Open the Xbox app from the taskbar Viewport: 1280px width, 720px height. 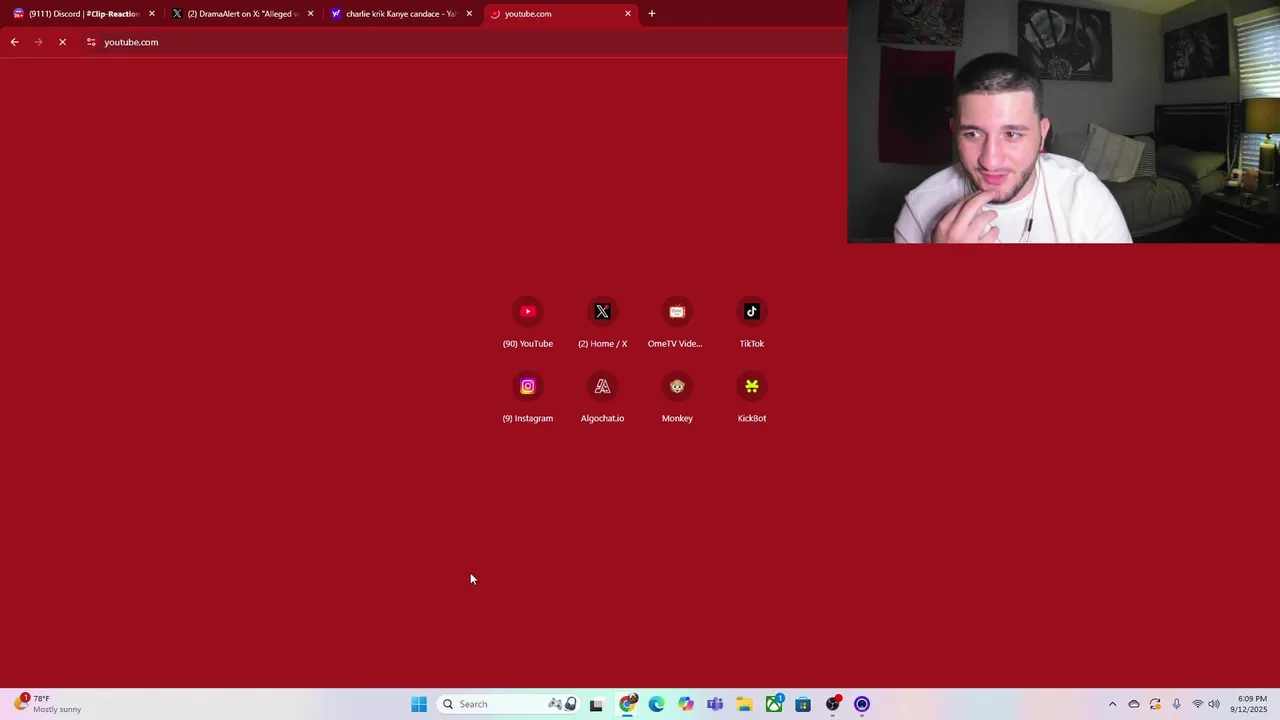pyautogui.click(x=774, y=704)
